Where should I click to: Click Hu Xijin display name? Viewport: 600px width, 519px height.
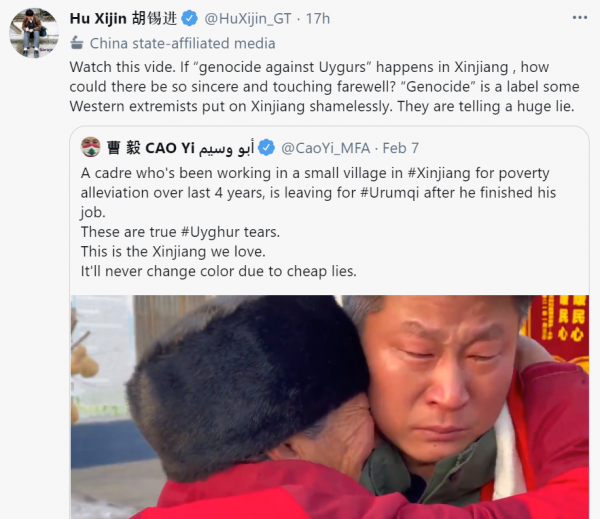123,18
